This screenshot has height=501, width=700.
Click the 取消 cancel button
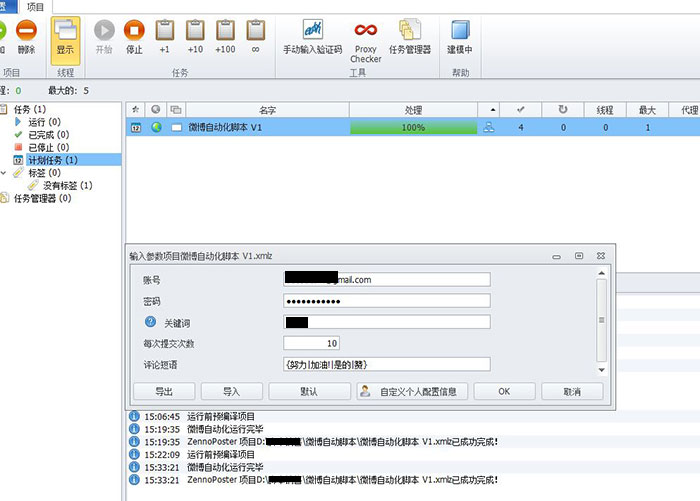click(x=572, y=392)
